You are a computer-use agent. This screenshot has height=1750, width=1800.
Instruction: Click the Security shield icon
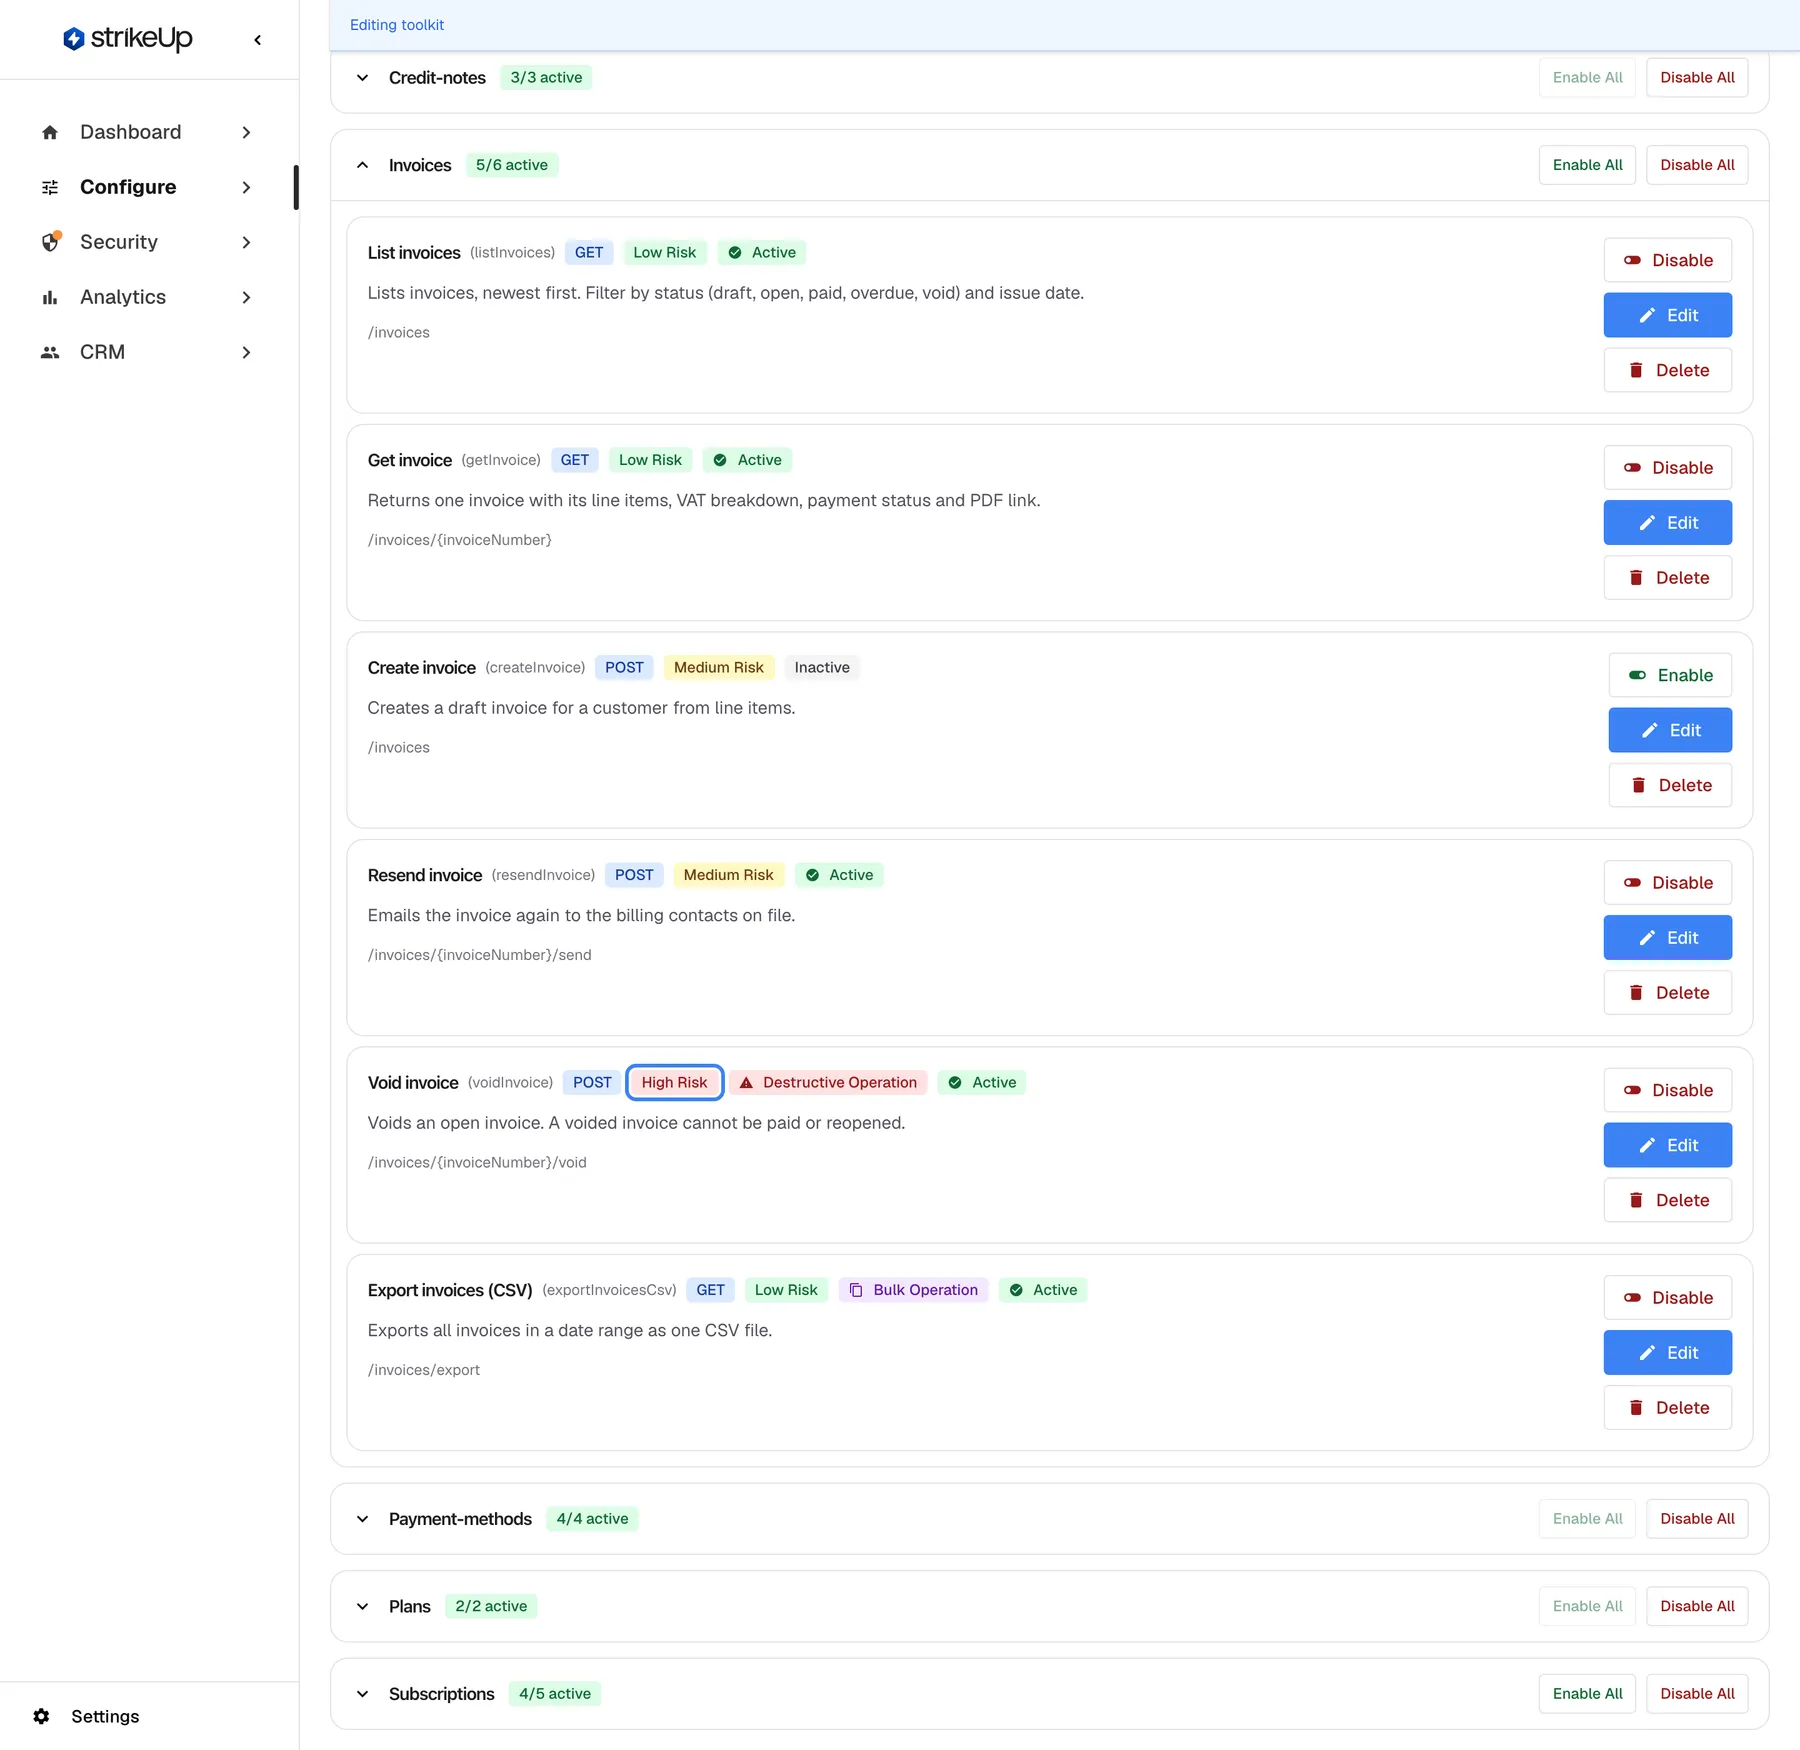coord(50,242)
